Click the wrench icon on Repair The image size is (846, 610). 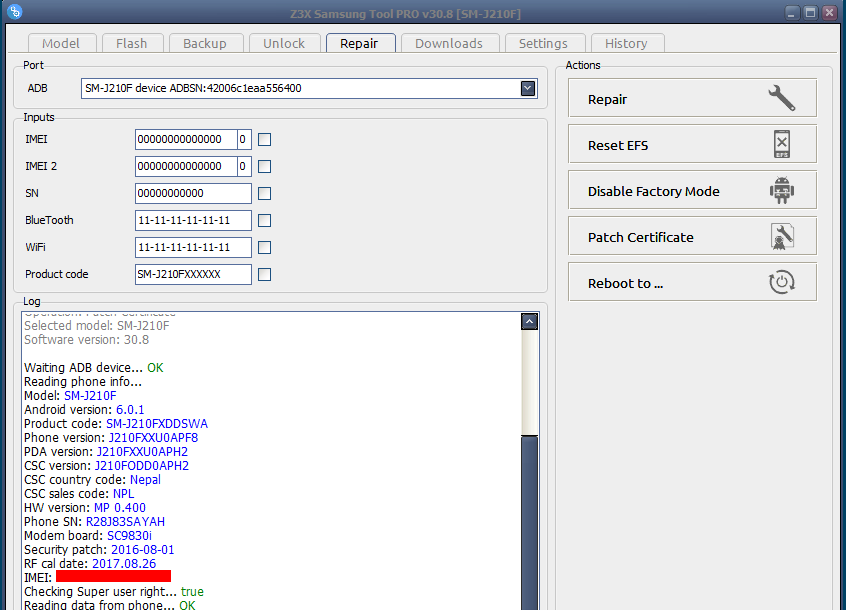coord(782,98)
